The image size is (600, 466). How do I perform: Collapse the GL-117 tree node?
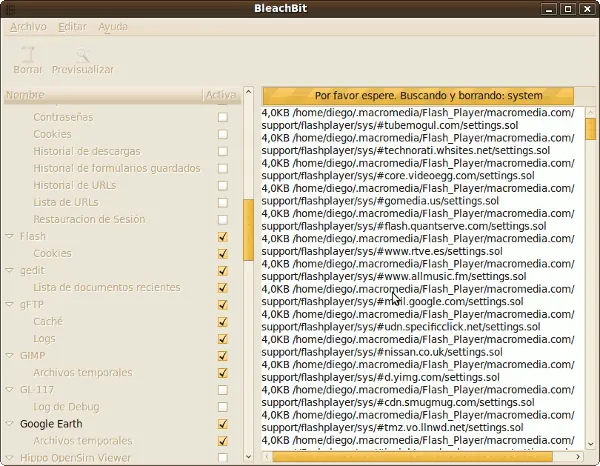pos(10,390)
